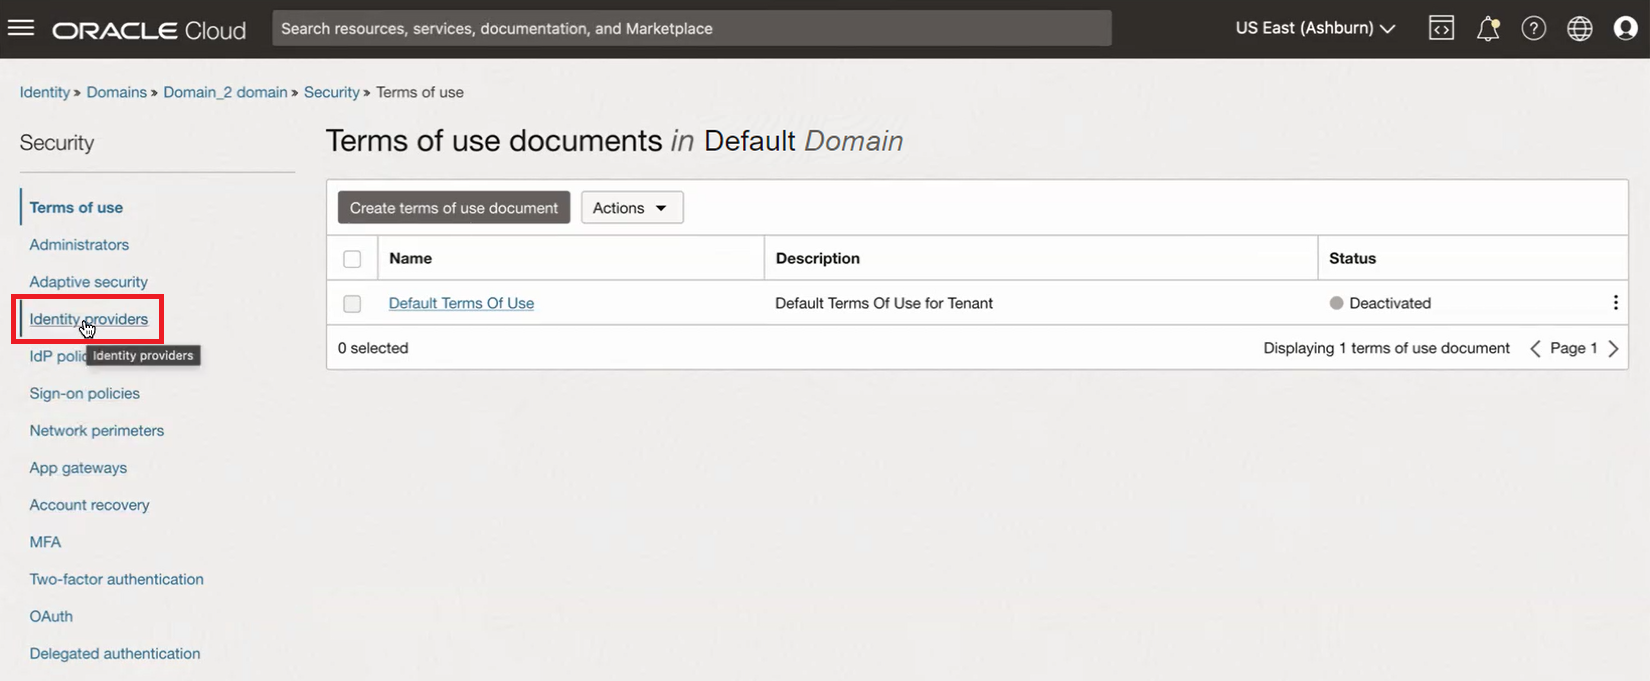Open the user profile avatar menu

click(x=1626, y=29)
